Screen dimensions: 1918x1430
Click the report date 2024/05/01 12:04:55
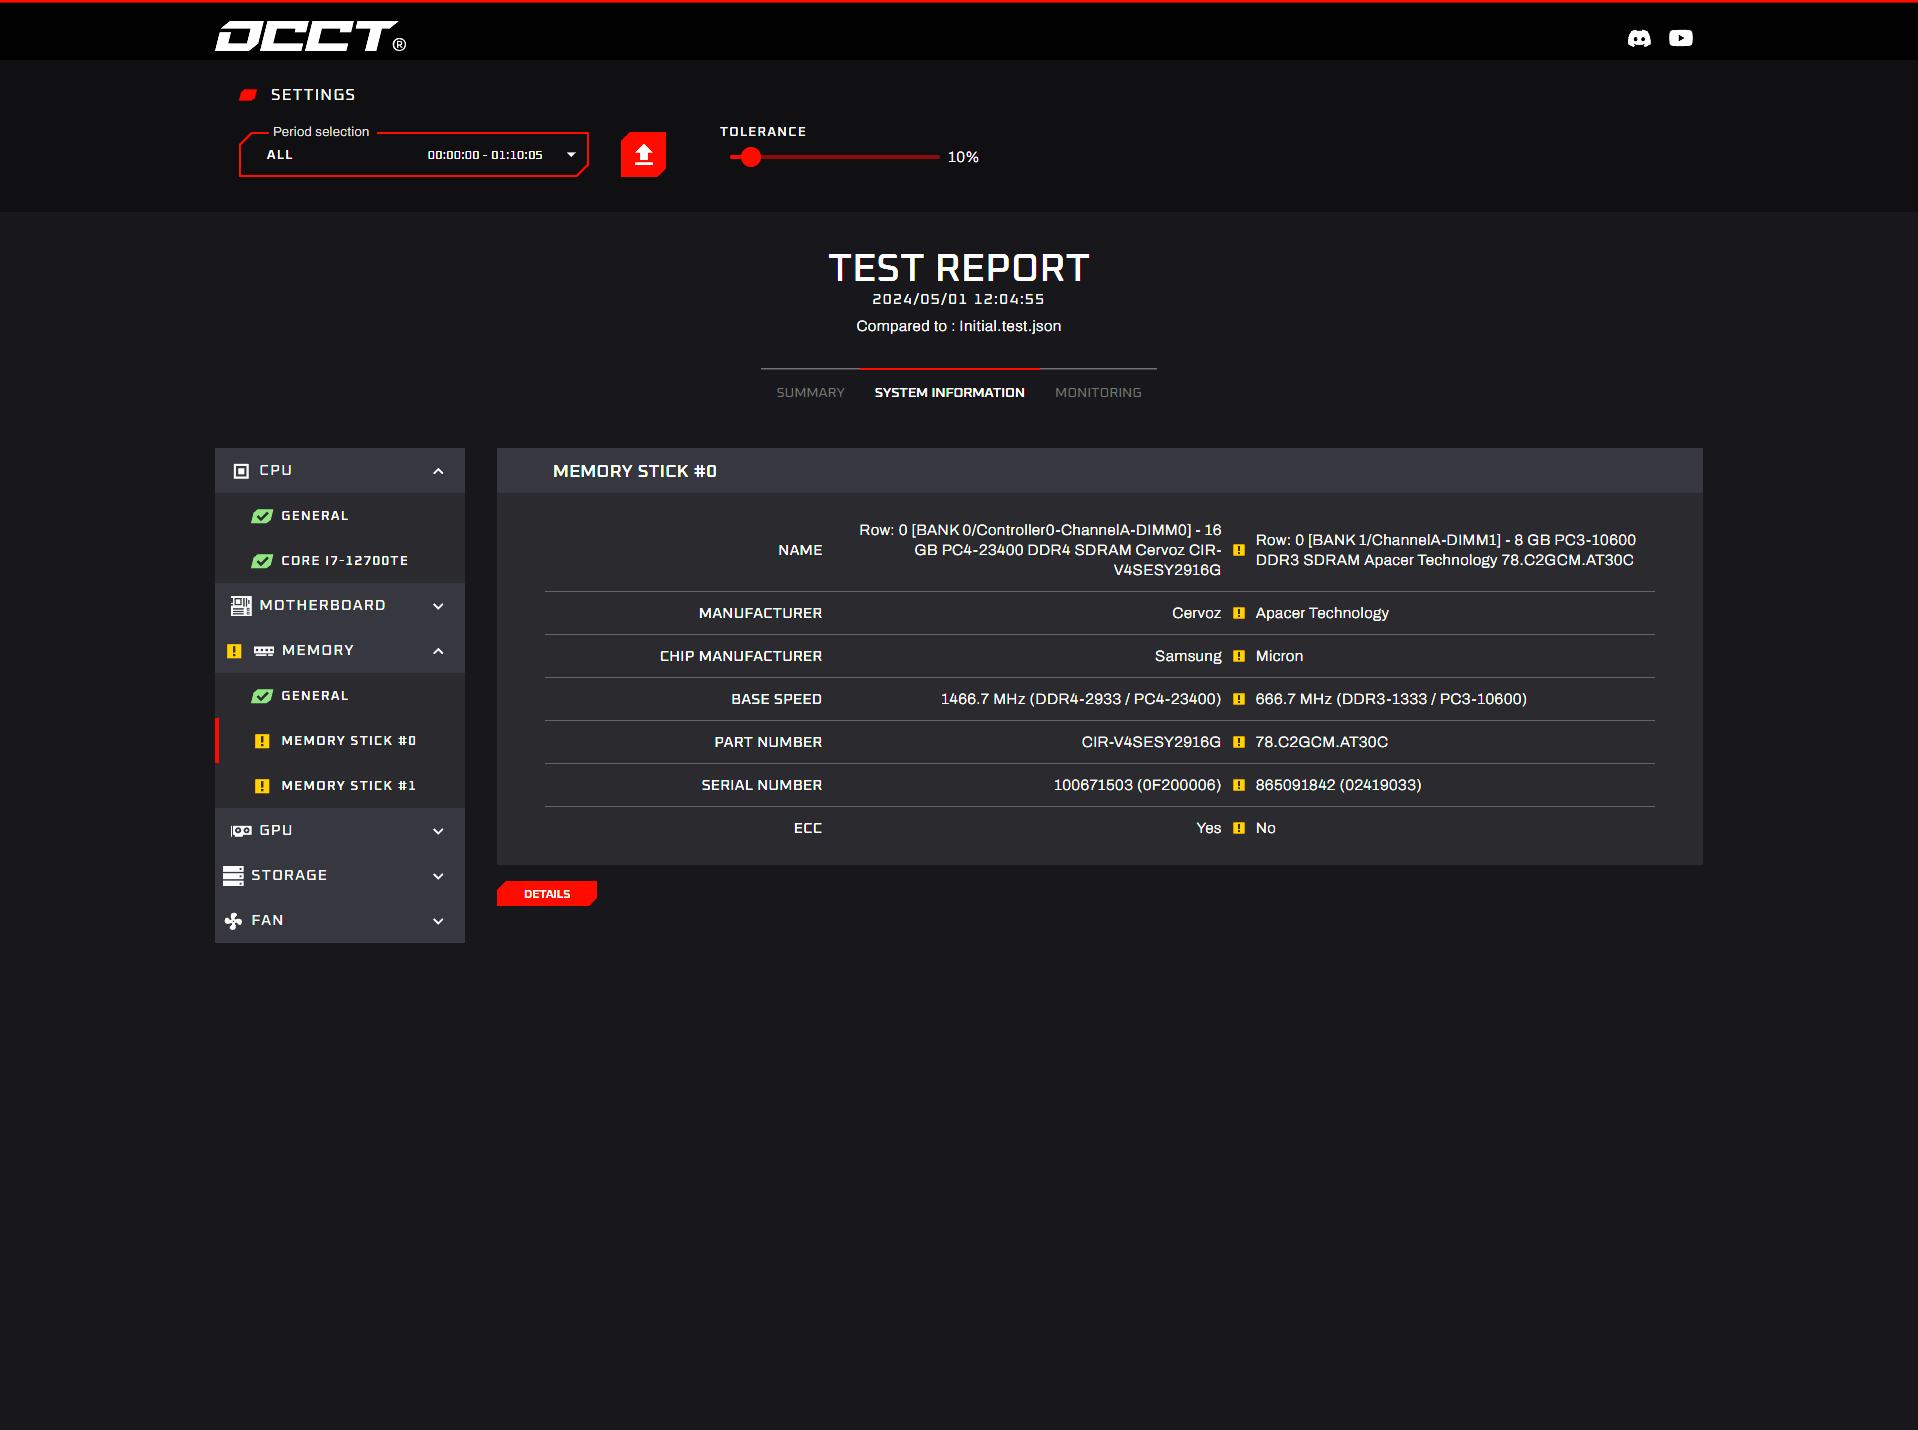point(958,299)
